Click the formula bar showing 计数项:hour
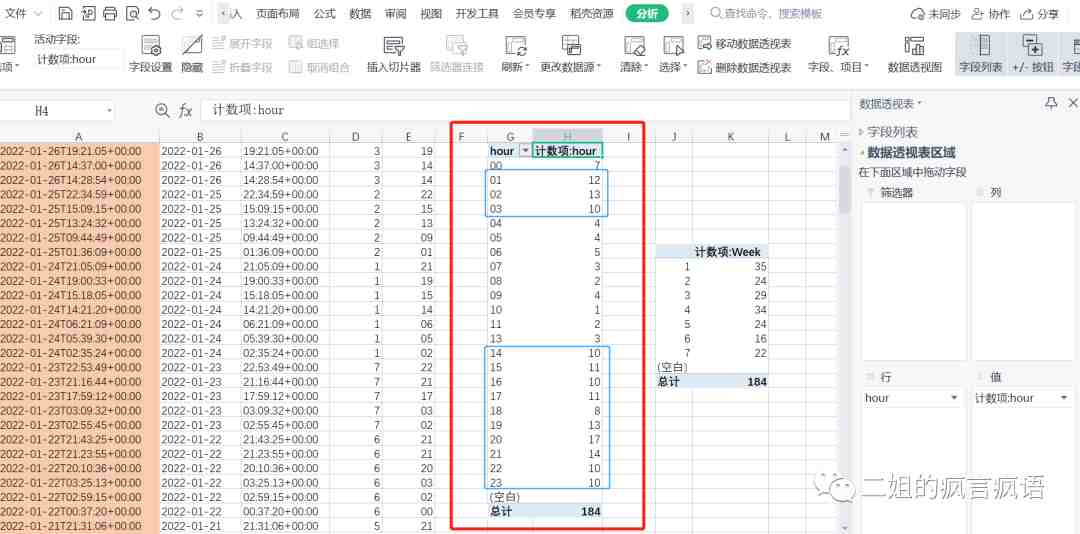The width and height of the screenshot is (1080, 534). click(523, 110)
